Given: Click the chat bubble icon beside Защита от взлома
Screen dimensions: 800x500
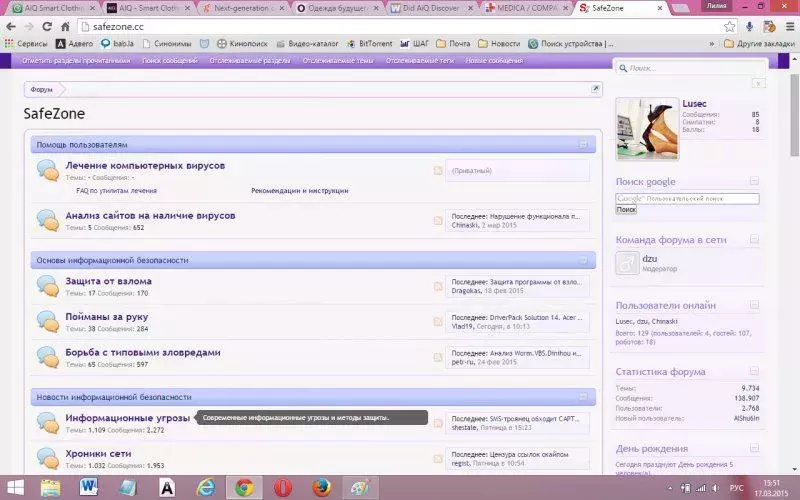Looking at the screenshot, I should (x=48, y=286).
